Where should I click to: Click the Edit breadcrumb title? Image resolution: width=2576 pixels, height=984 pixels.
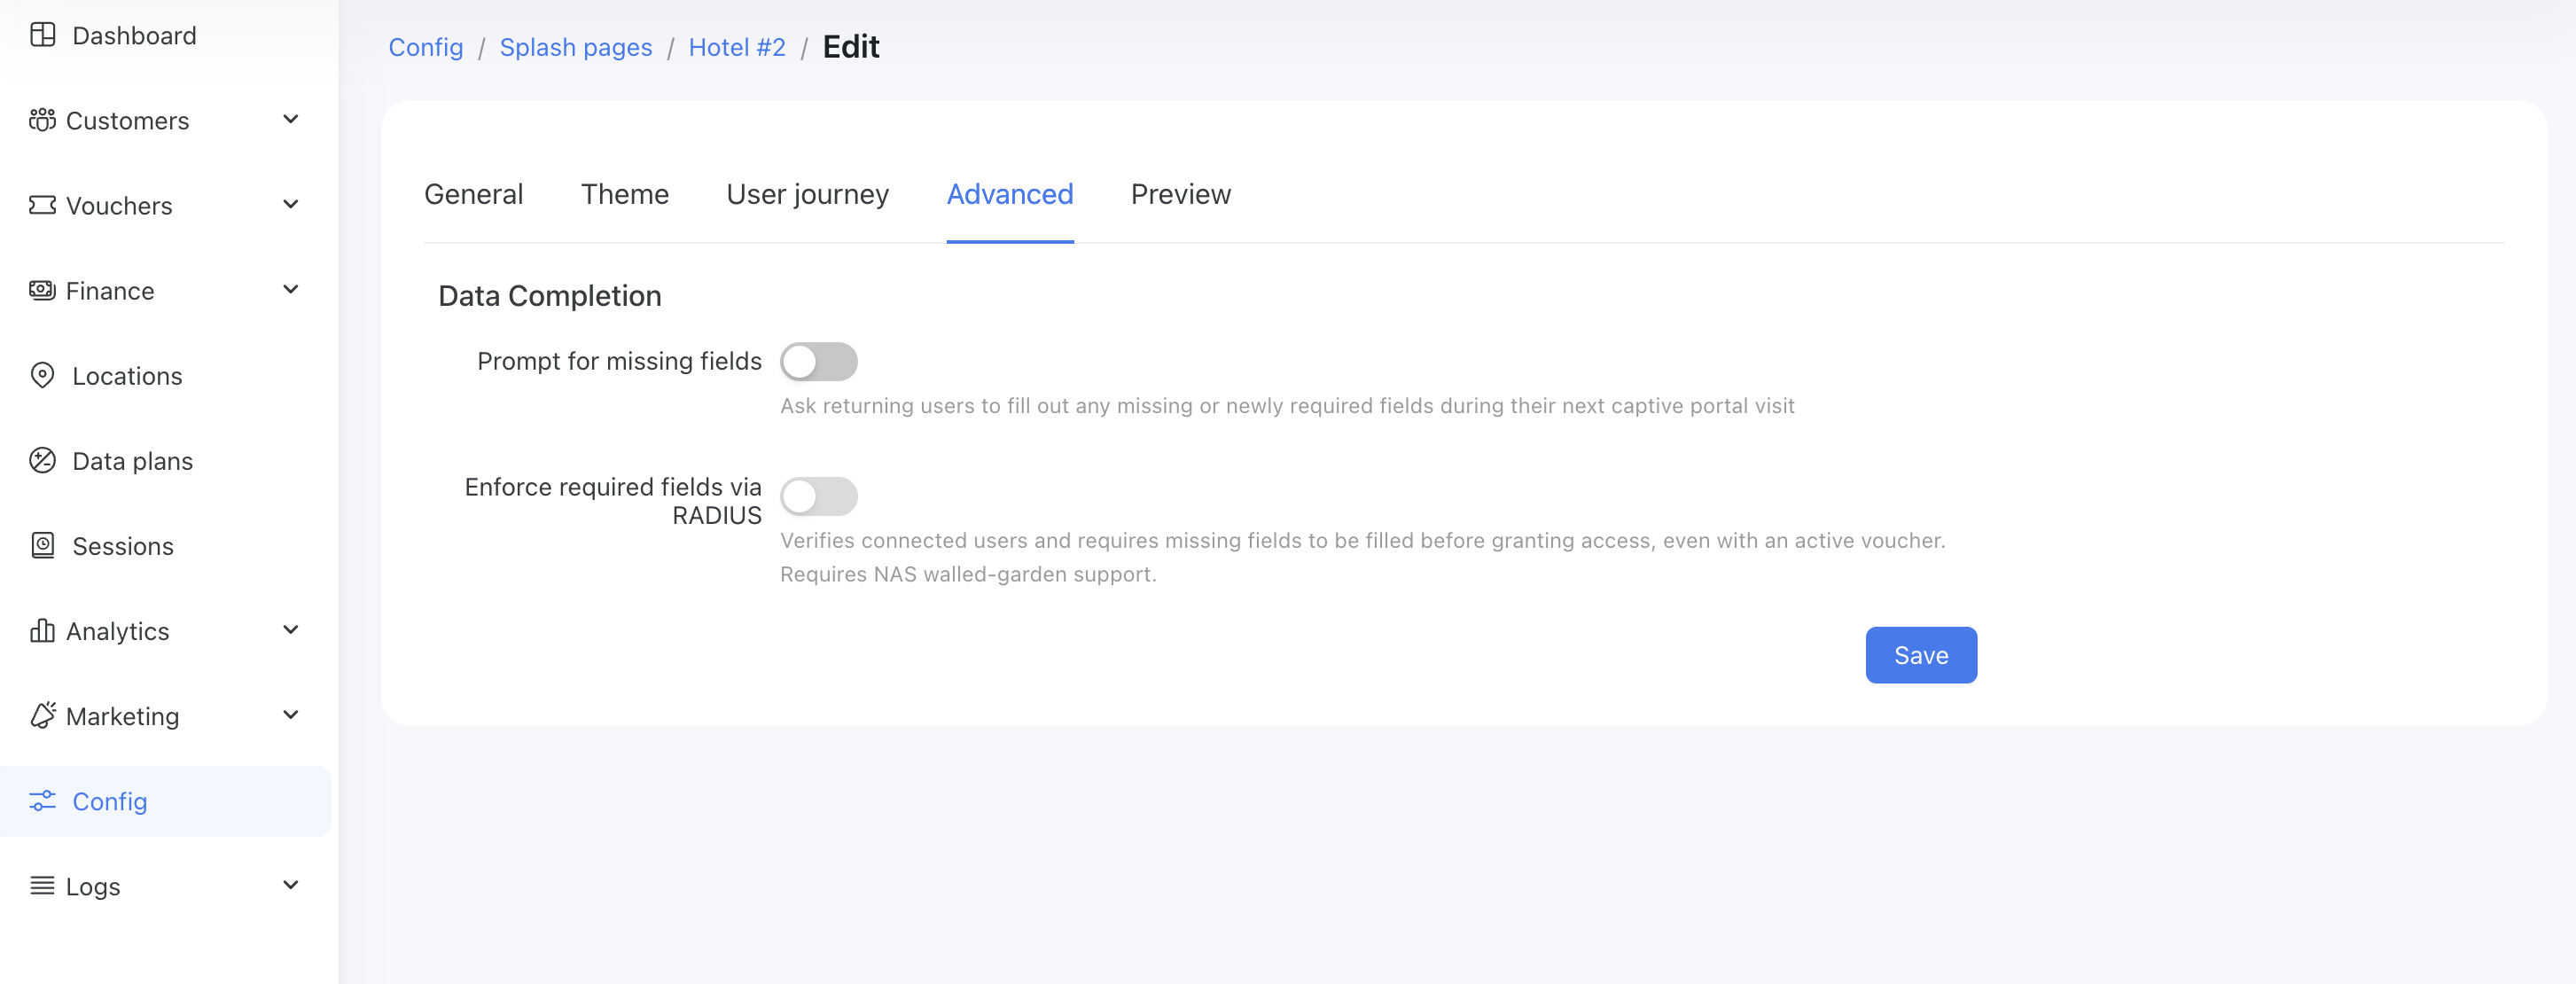pos(851,47)
